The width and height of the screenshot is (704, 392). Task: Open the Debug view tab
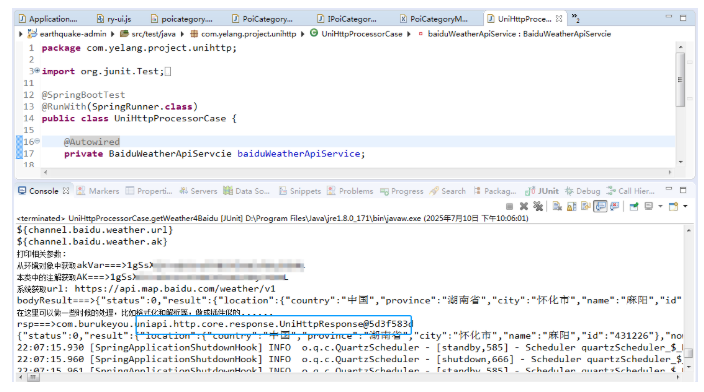[x=582, y=191]
